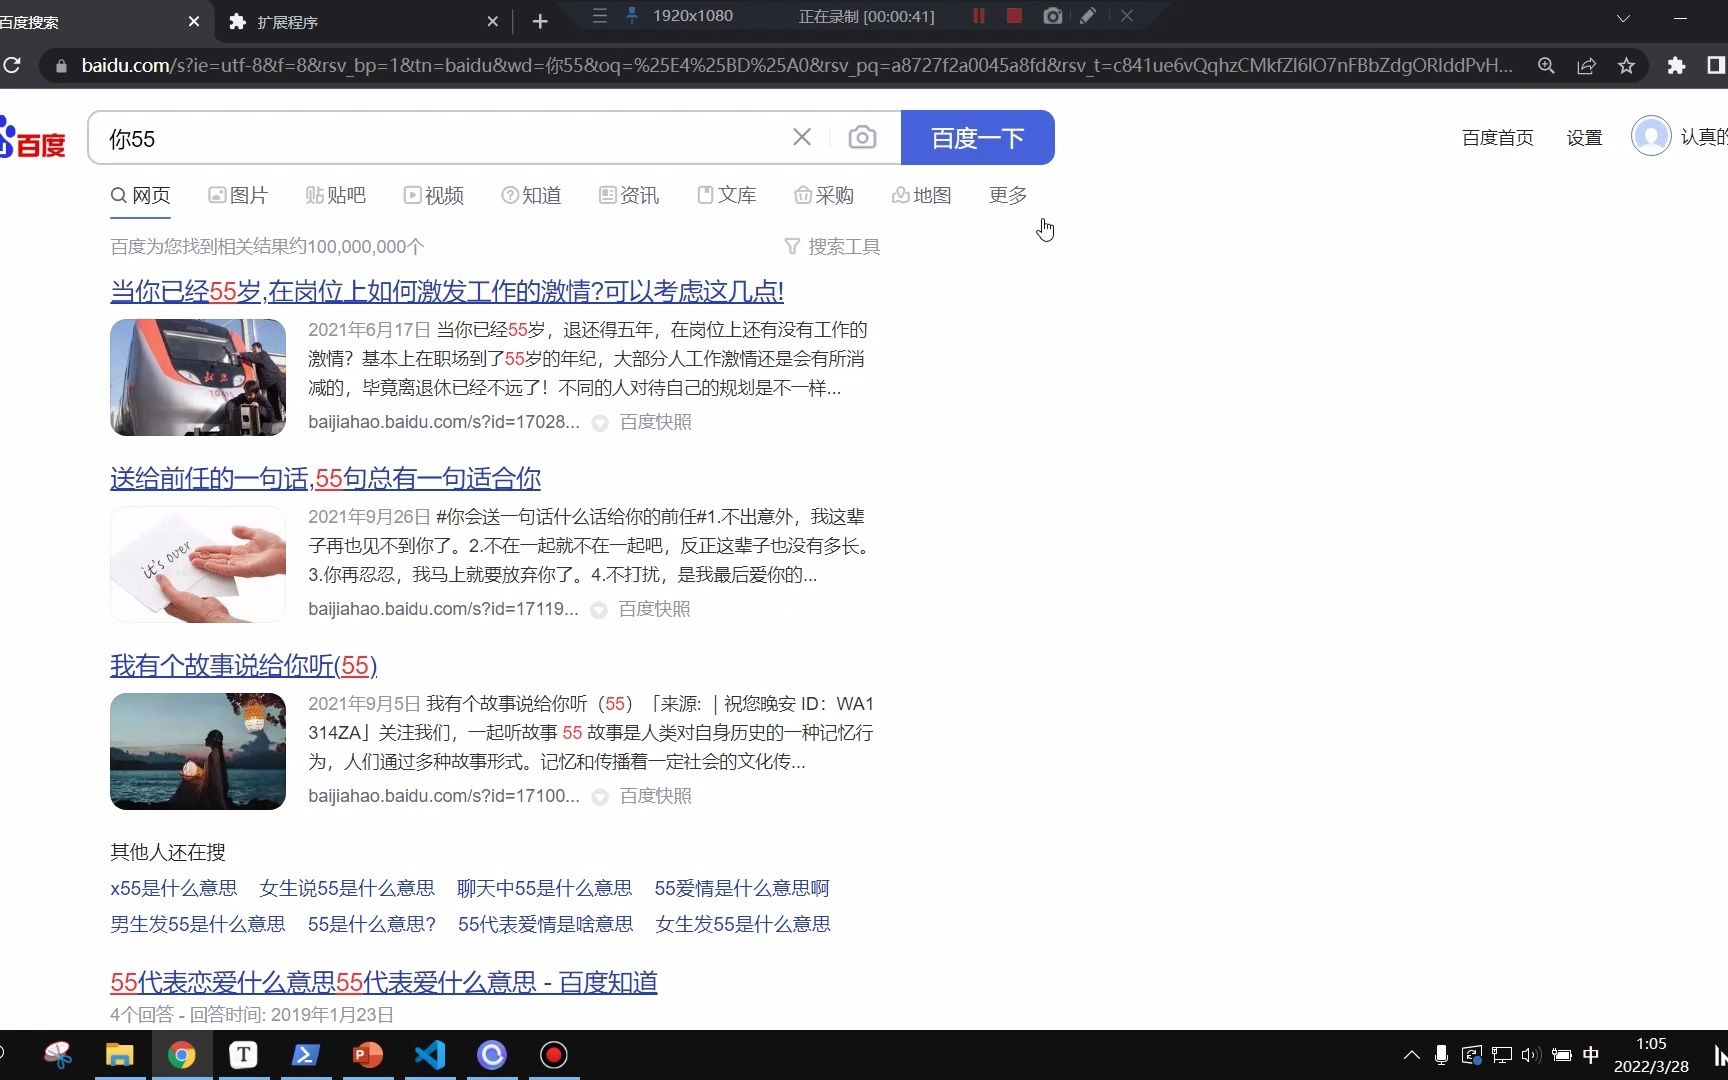Open result 当你已经55岁,在岗位上如何激发工作的激情

447,291
